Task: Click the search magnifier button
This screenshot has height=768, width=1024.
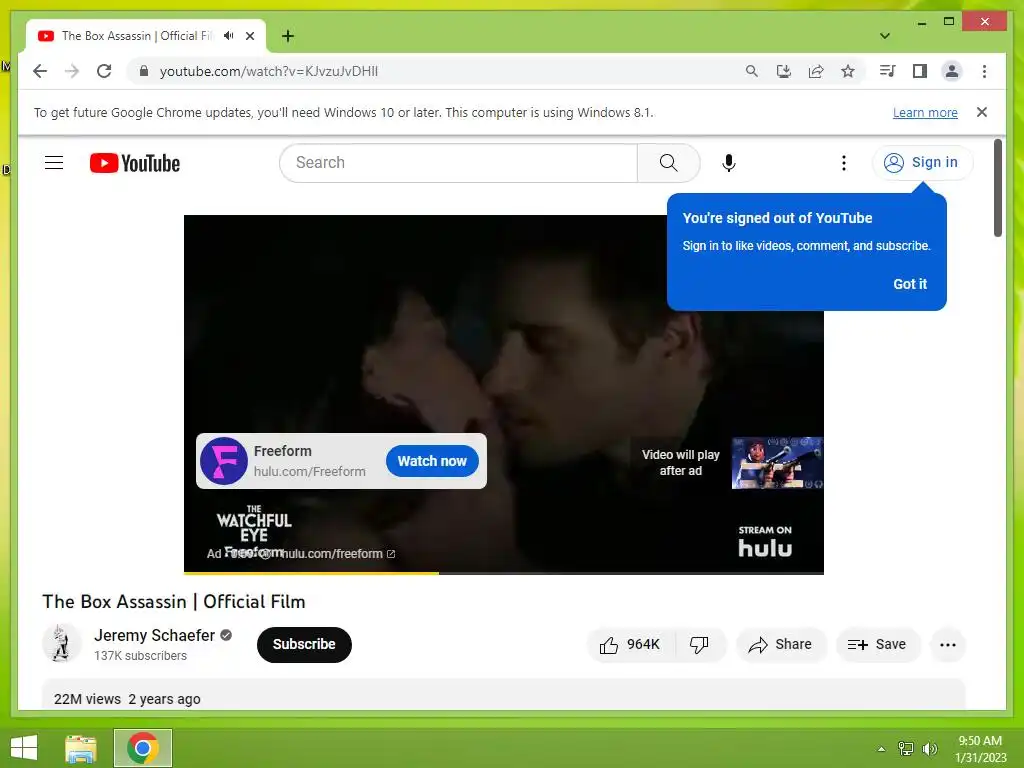Action: (x=668, y=163)
